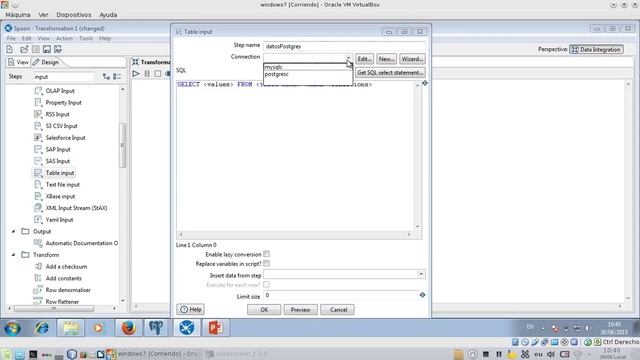The width and height of the screenshot is (640, 360).
Task: Select the Table input step
Action: [x=60, y=173]
